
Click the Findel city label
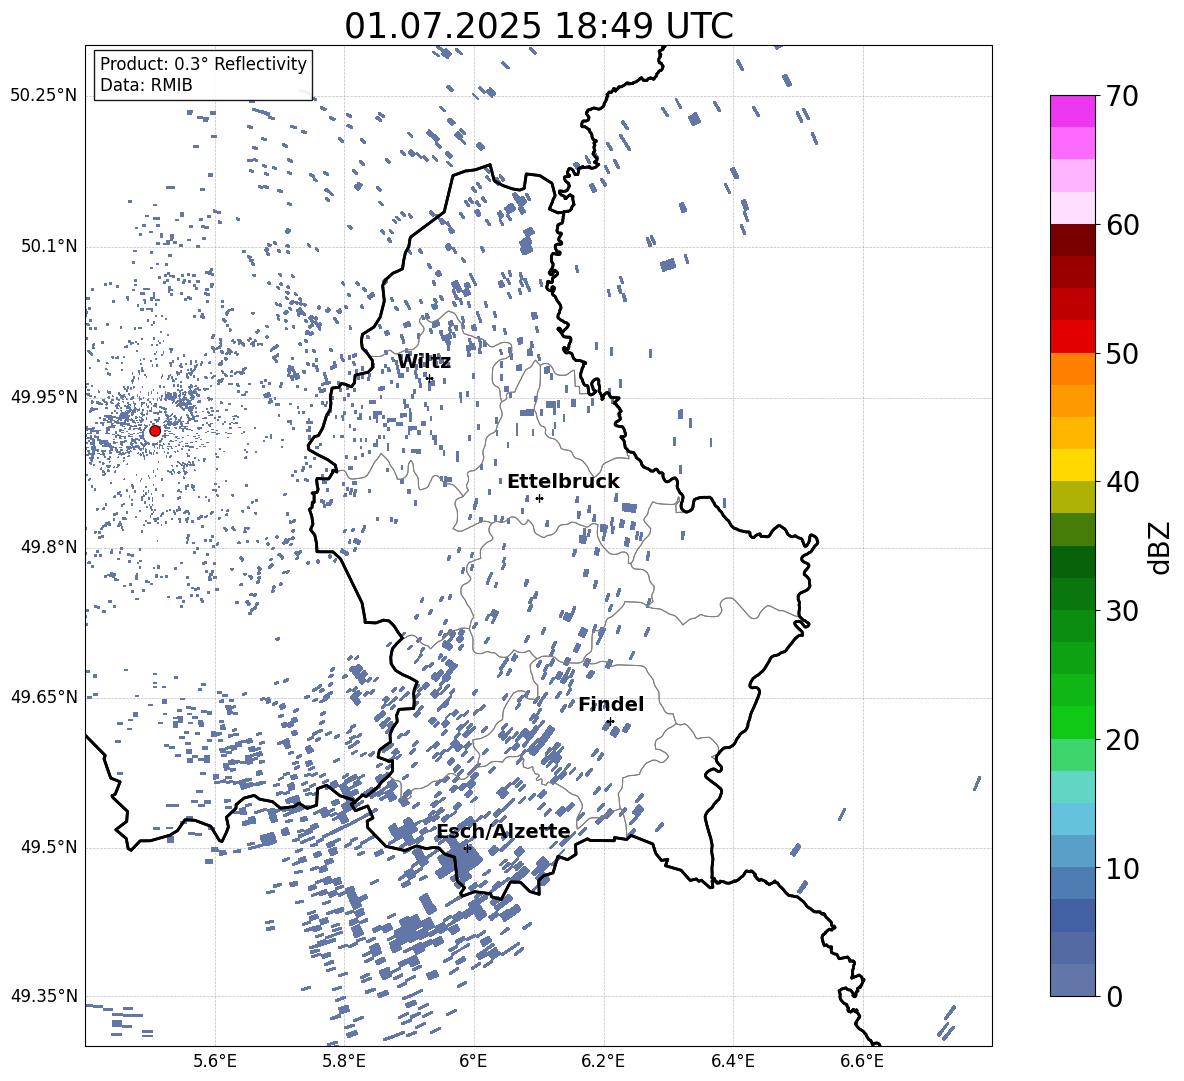click(x=611, y=704)
